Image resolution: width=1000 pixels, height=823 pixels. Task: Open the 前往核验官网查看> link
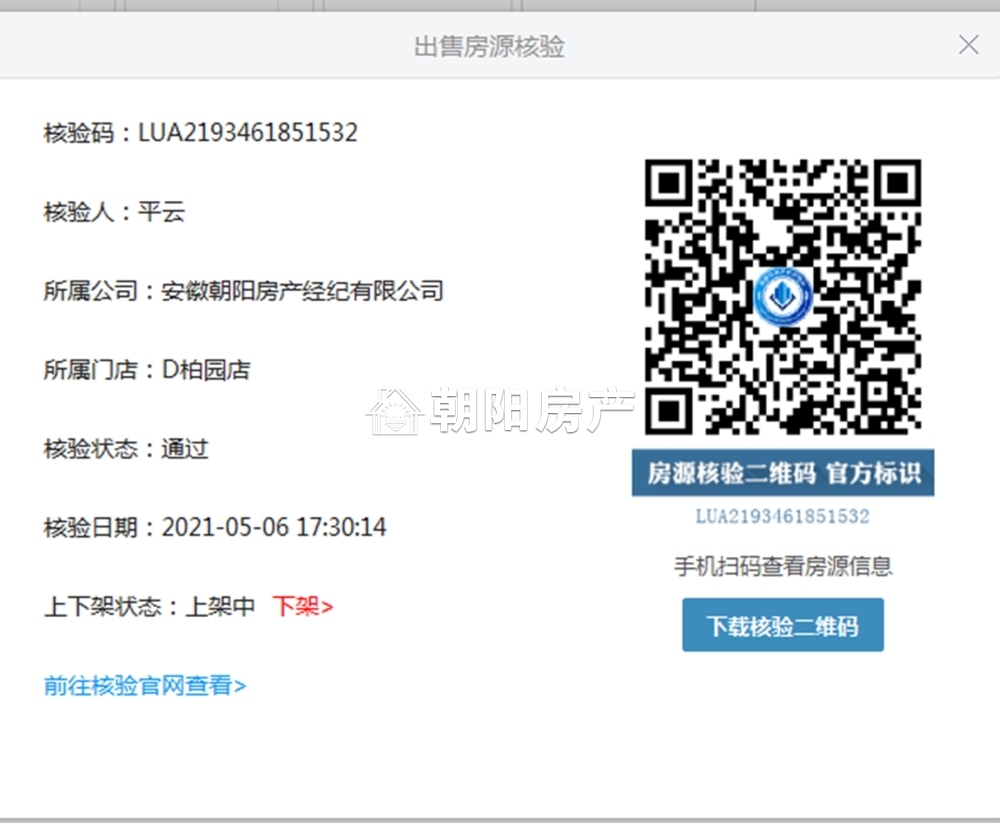145,685
